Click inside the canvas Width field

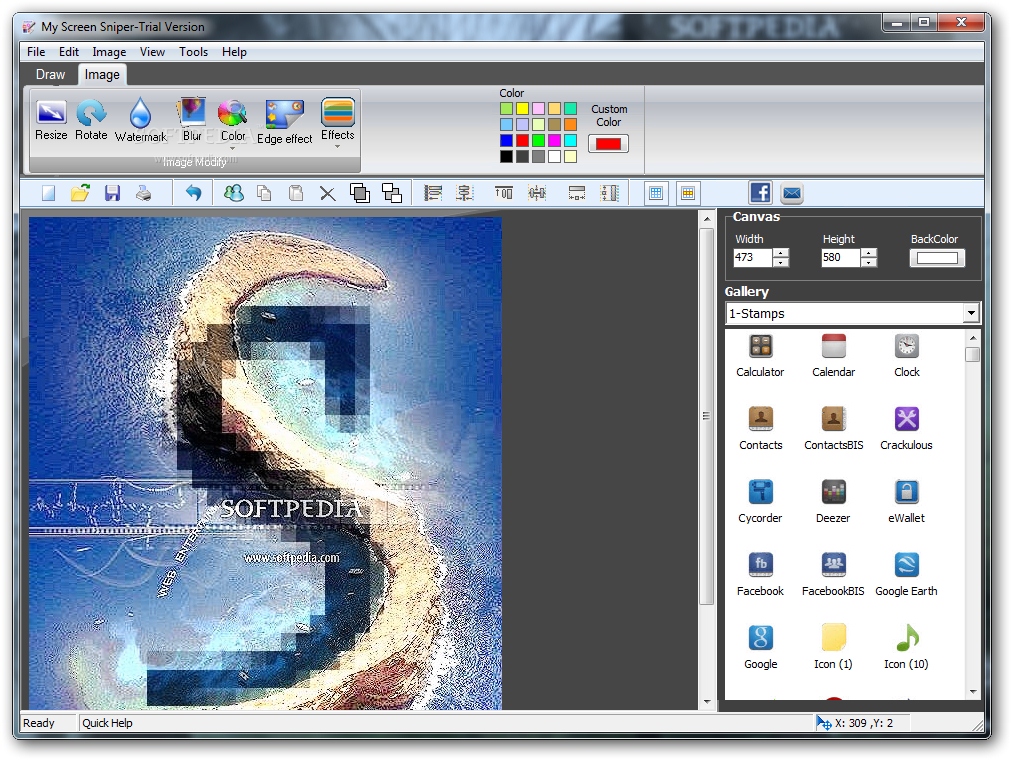point(753,257)
